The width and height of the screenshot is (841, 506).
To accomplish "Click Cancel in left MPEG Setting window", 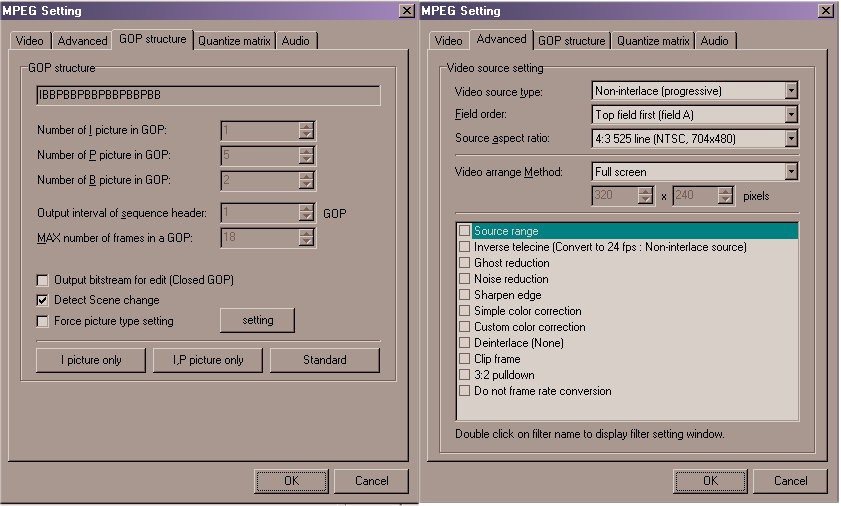I will point(372,481).
